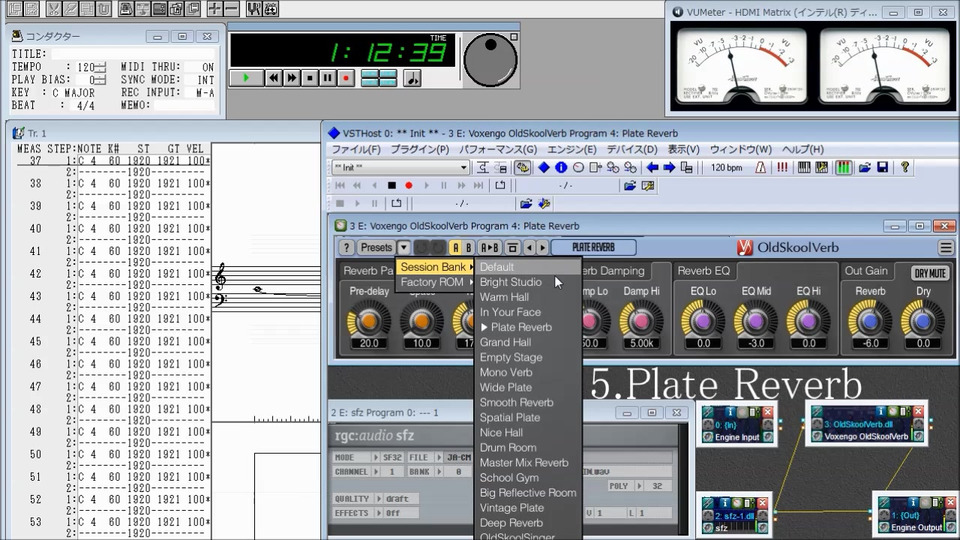Click the Damp Hi knob

point(641,320)
